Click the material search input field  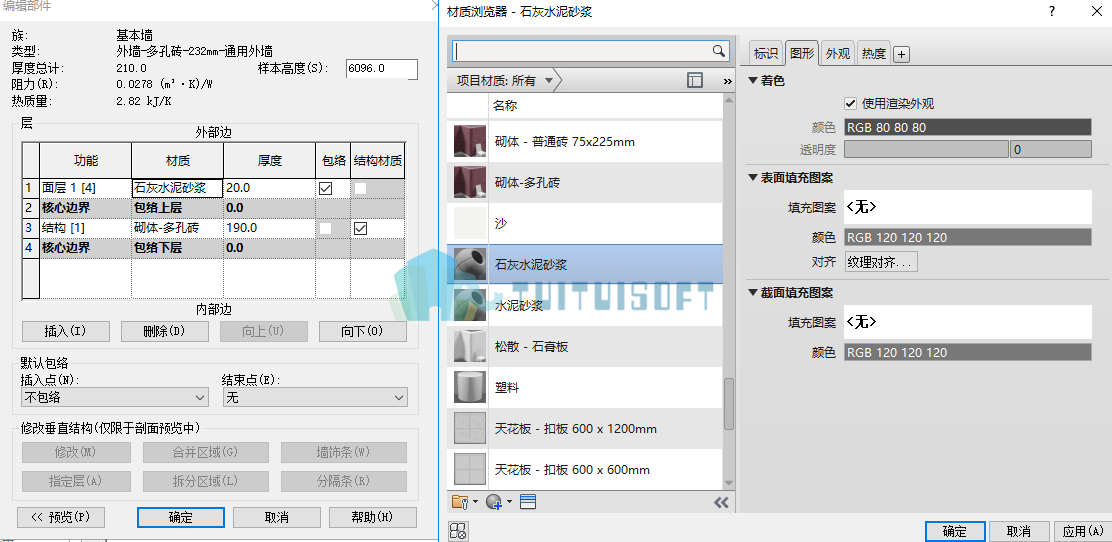click(582, 51)
